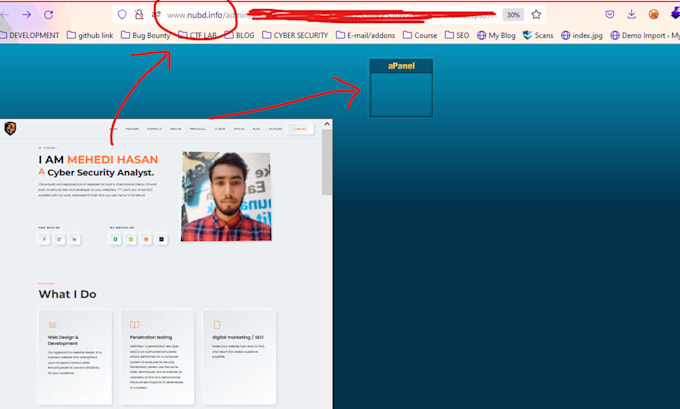
Task: Click the shield logo in embedded site
Action: 10,128
